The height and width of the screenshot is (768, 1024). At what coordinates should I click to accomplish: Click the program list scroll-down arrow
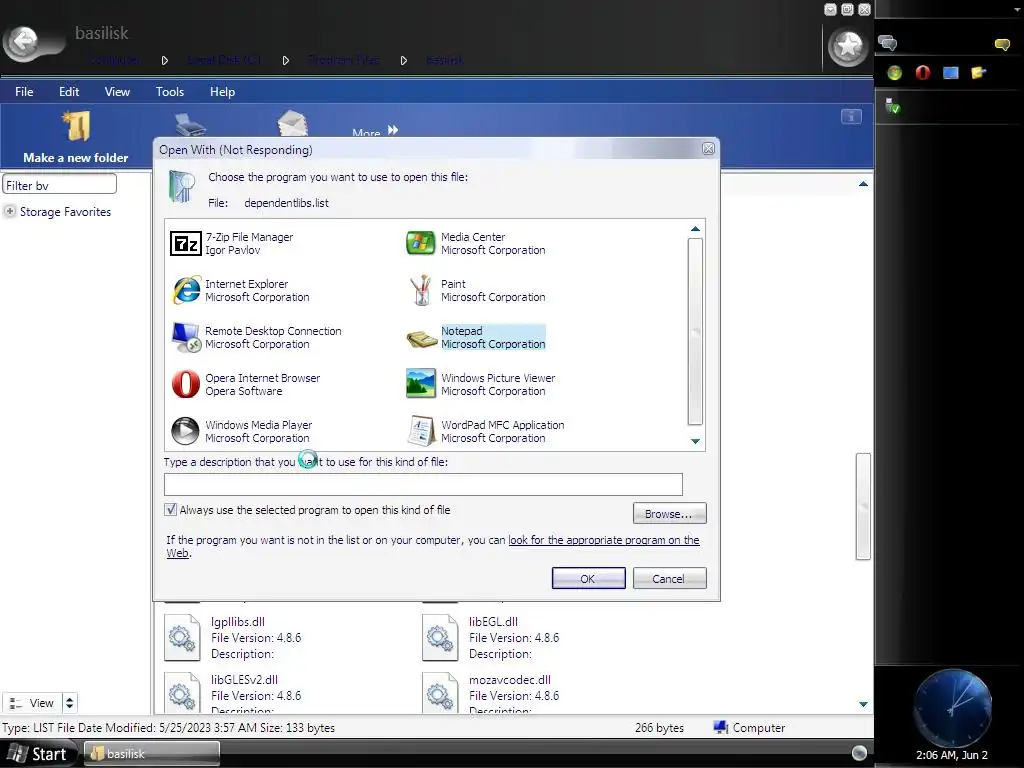pos(696,441)
